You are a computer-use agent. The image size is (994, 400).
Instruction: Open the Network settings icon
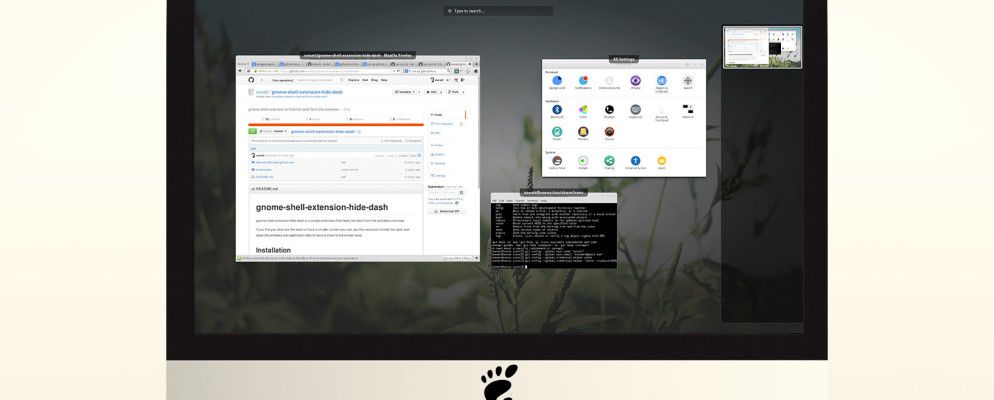tap(688, 112)
